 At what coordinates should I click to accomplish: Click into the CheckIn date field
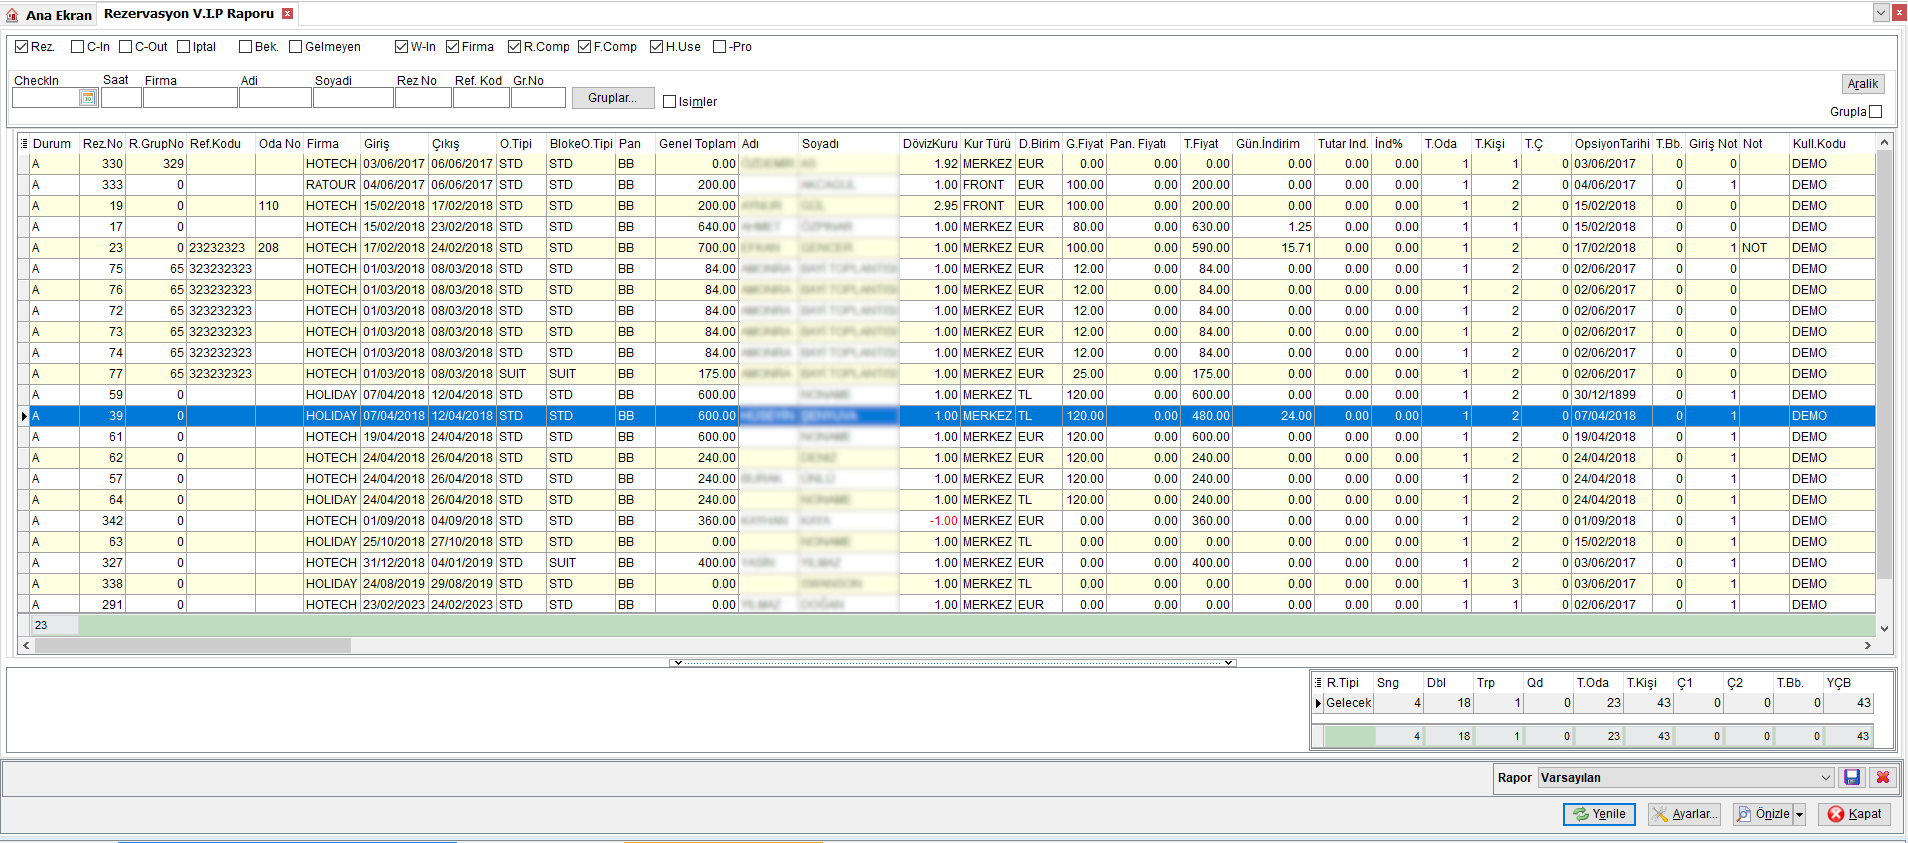[46, 98]
